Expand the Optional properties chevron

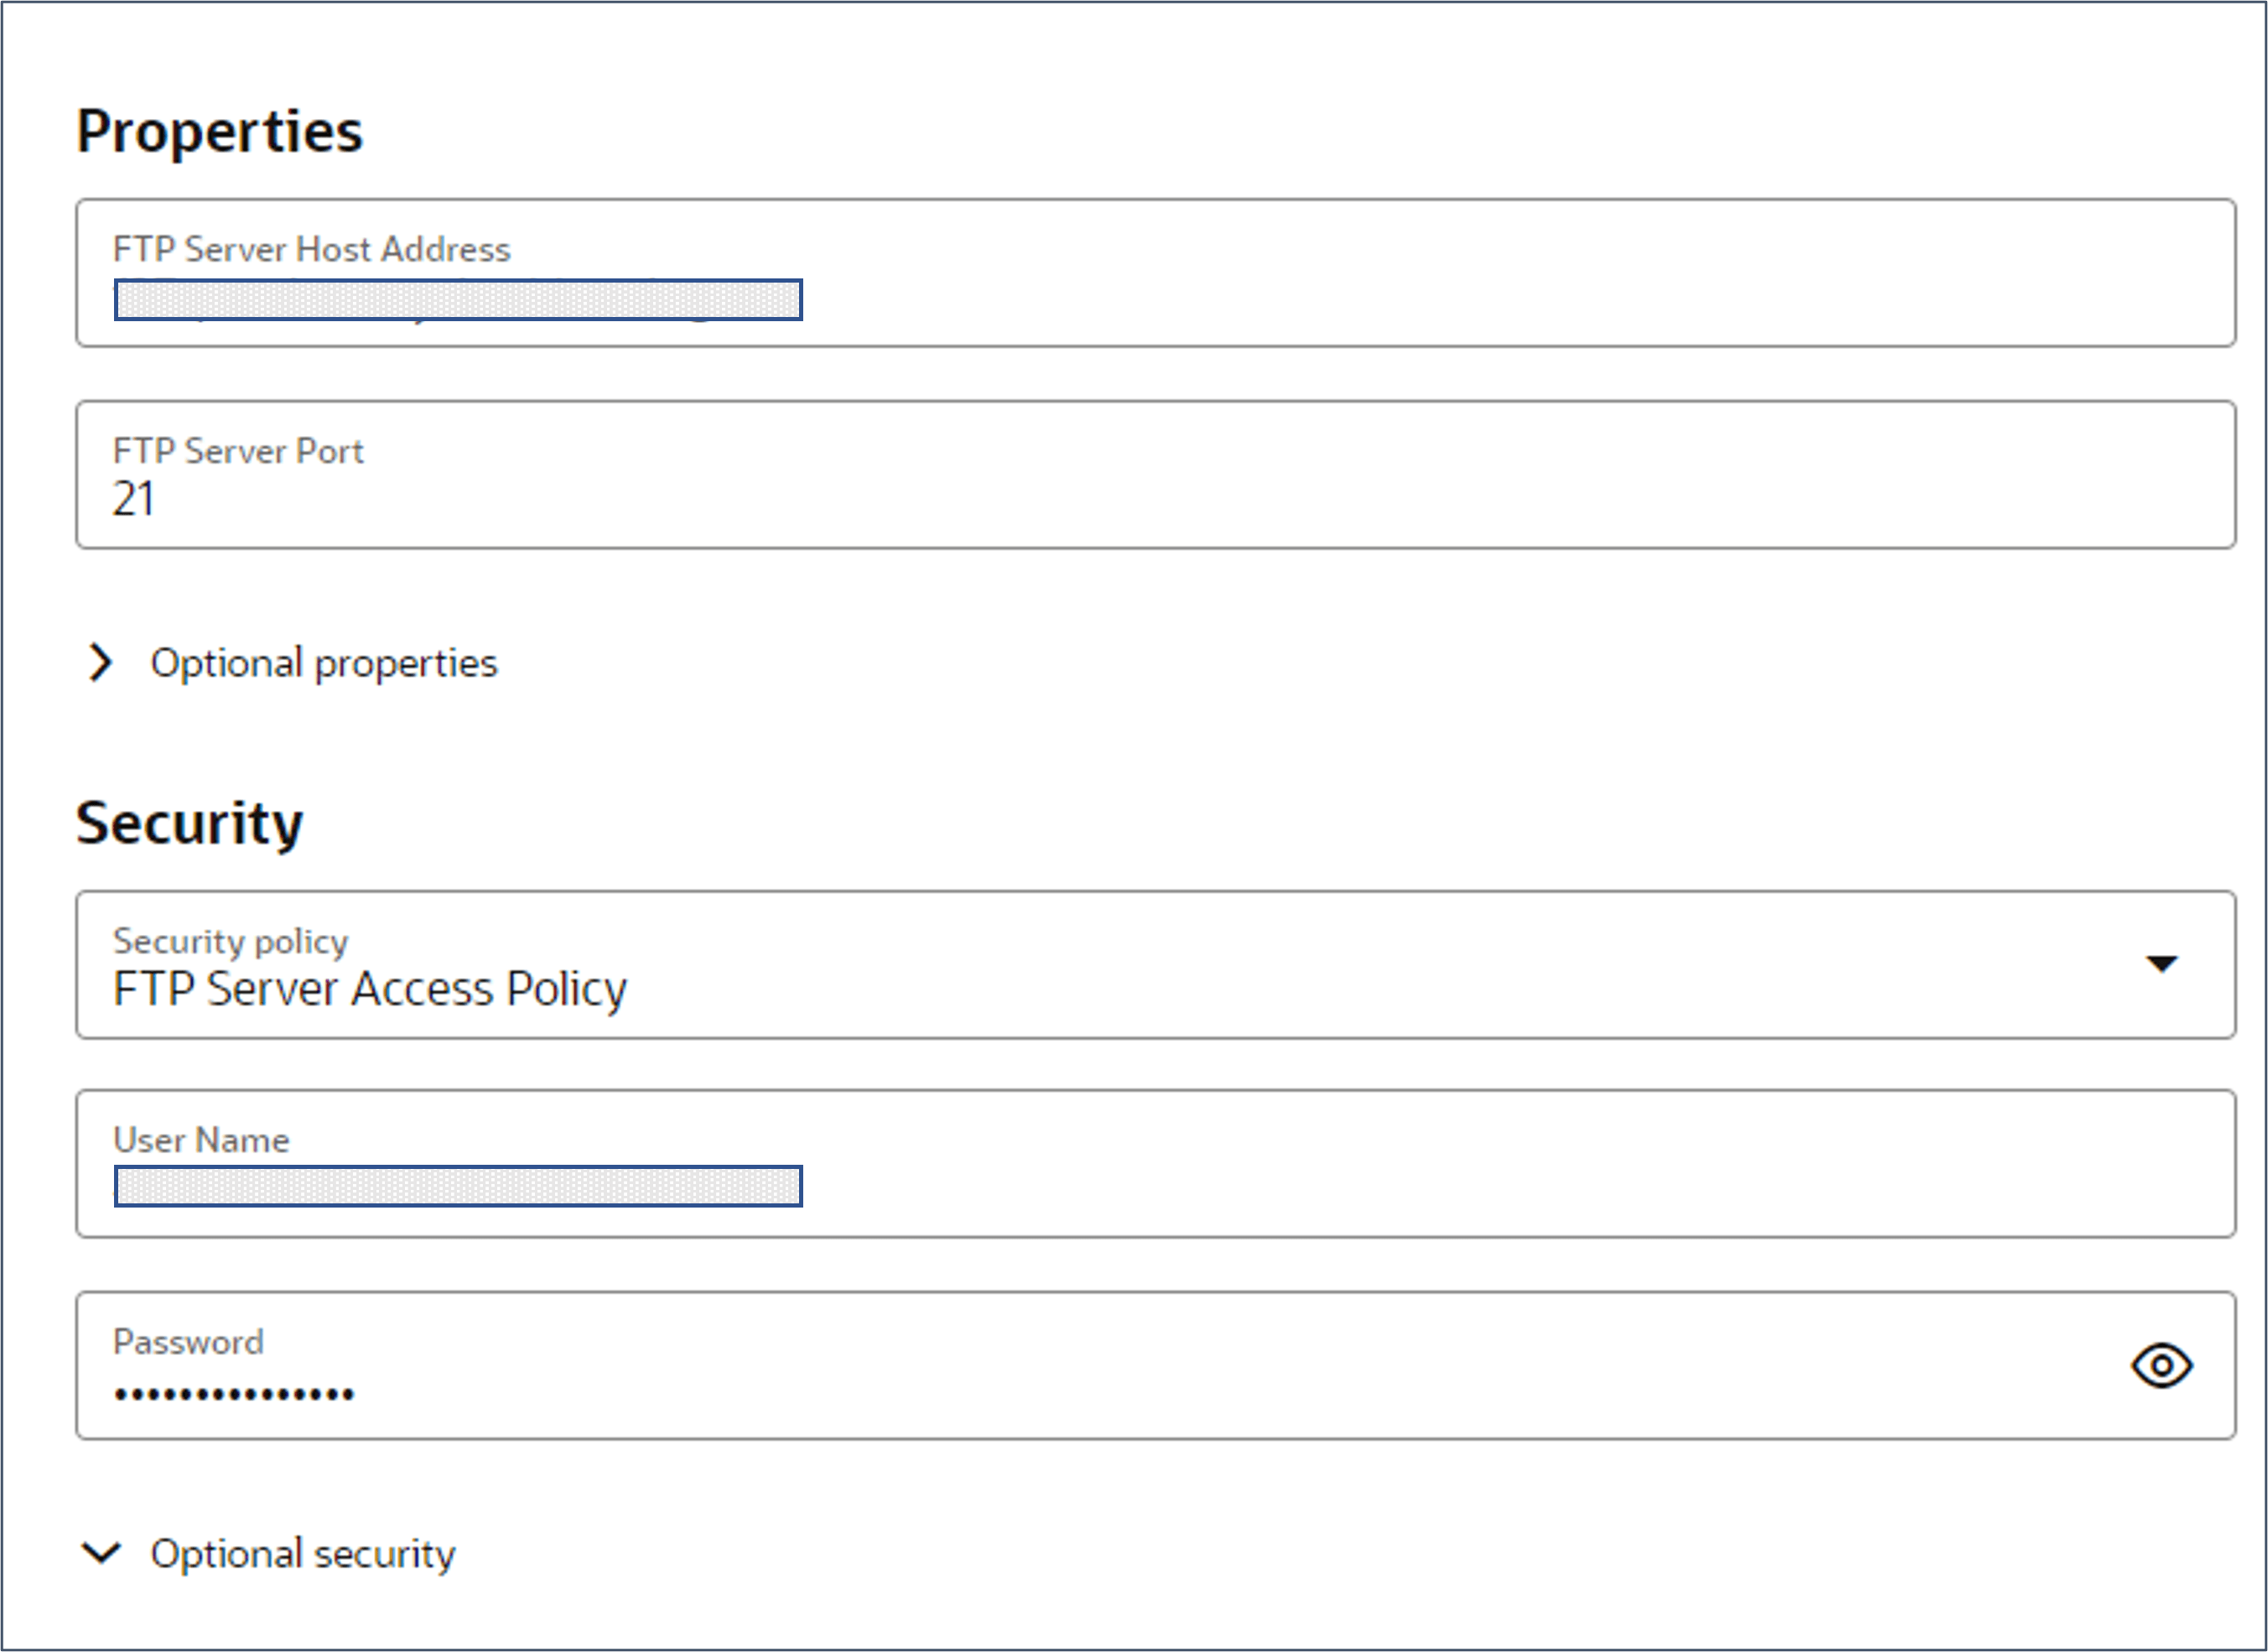tap(100, 662)
